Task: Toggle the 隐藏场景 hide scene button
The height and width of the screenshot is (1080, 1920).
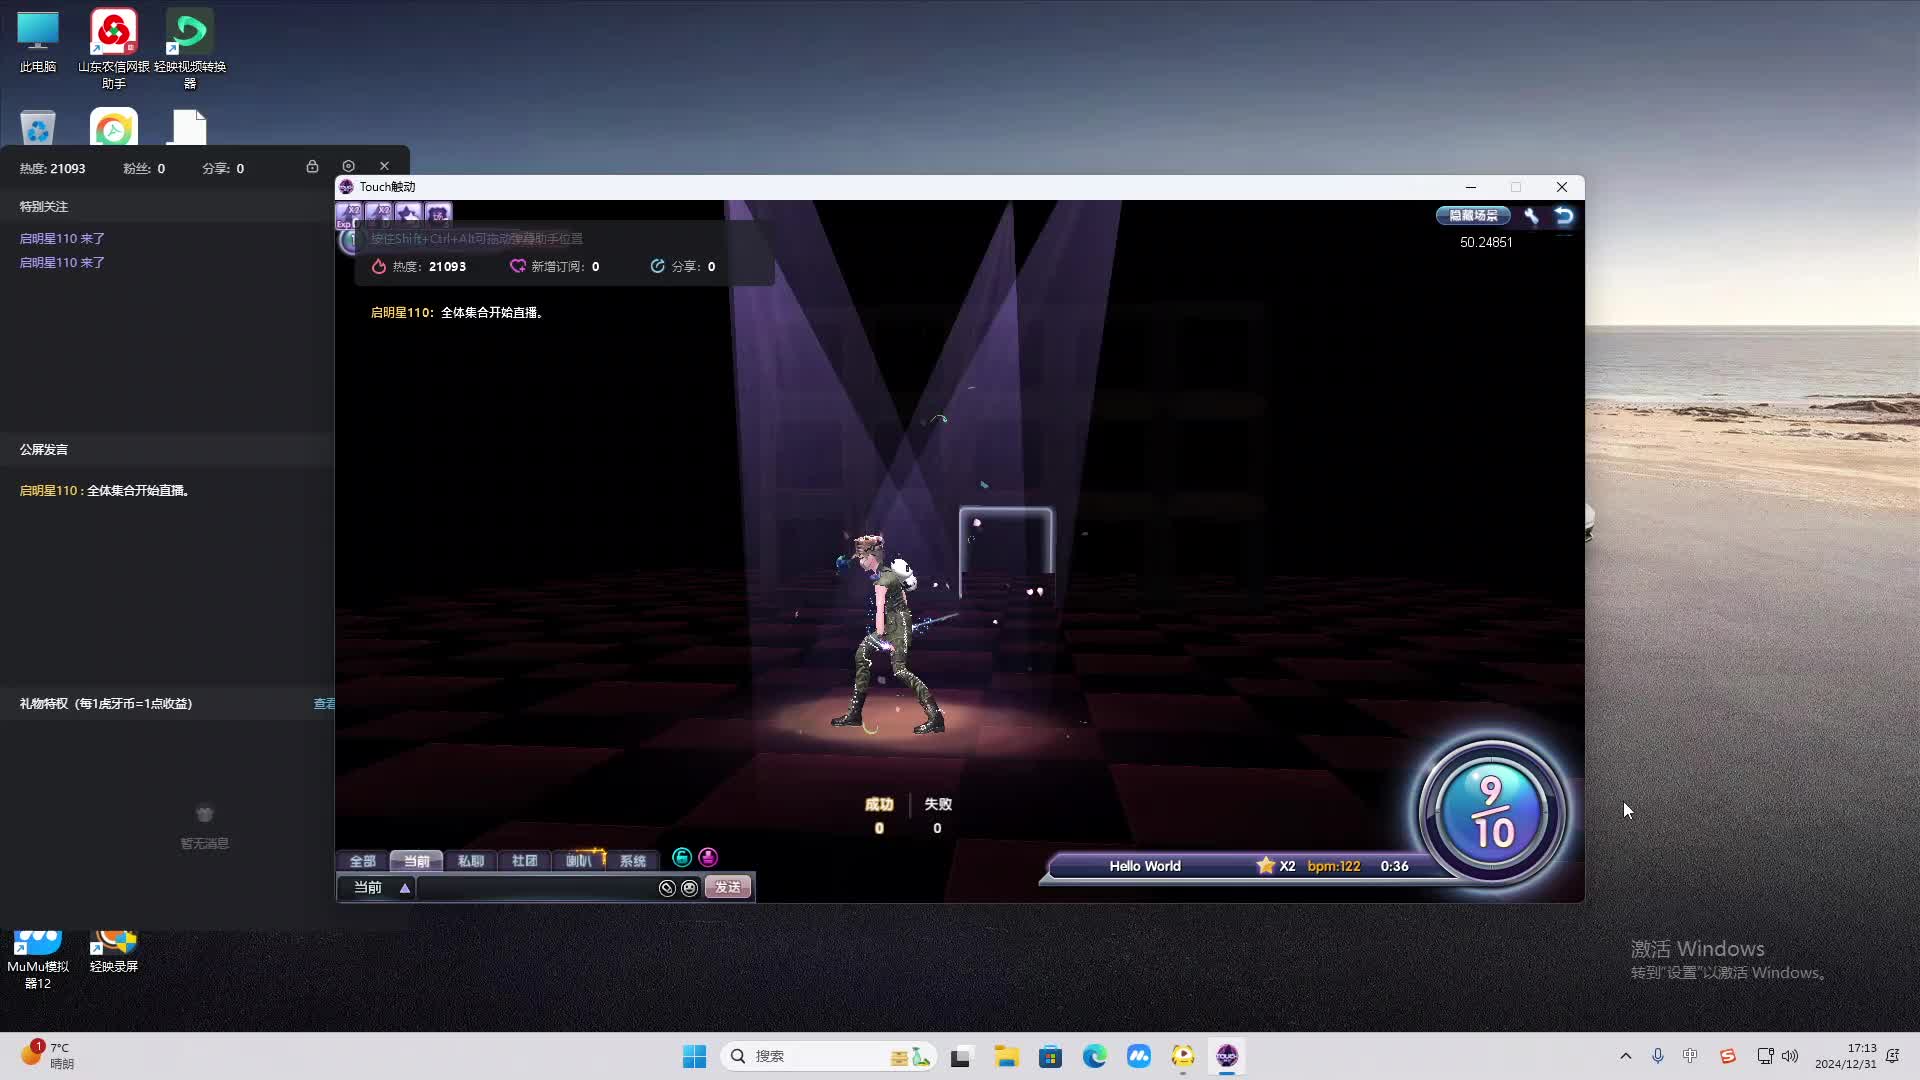Action: (x=1473, y=216)
